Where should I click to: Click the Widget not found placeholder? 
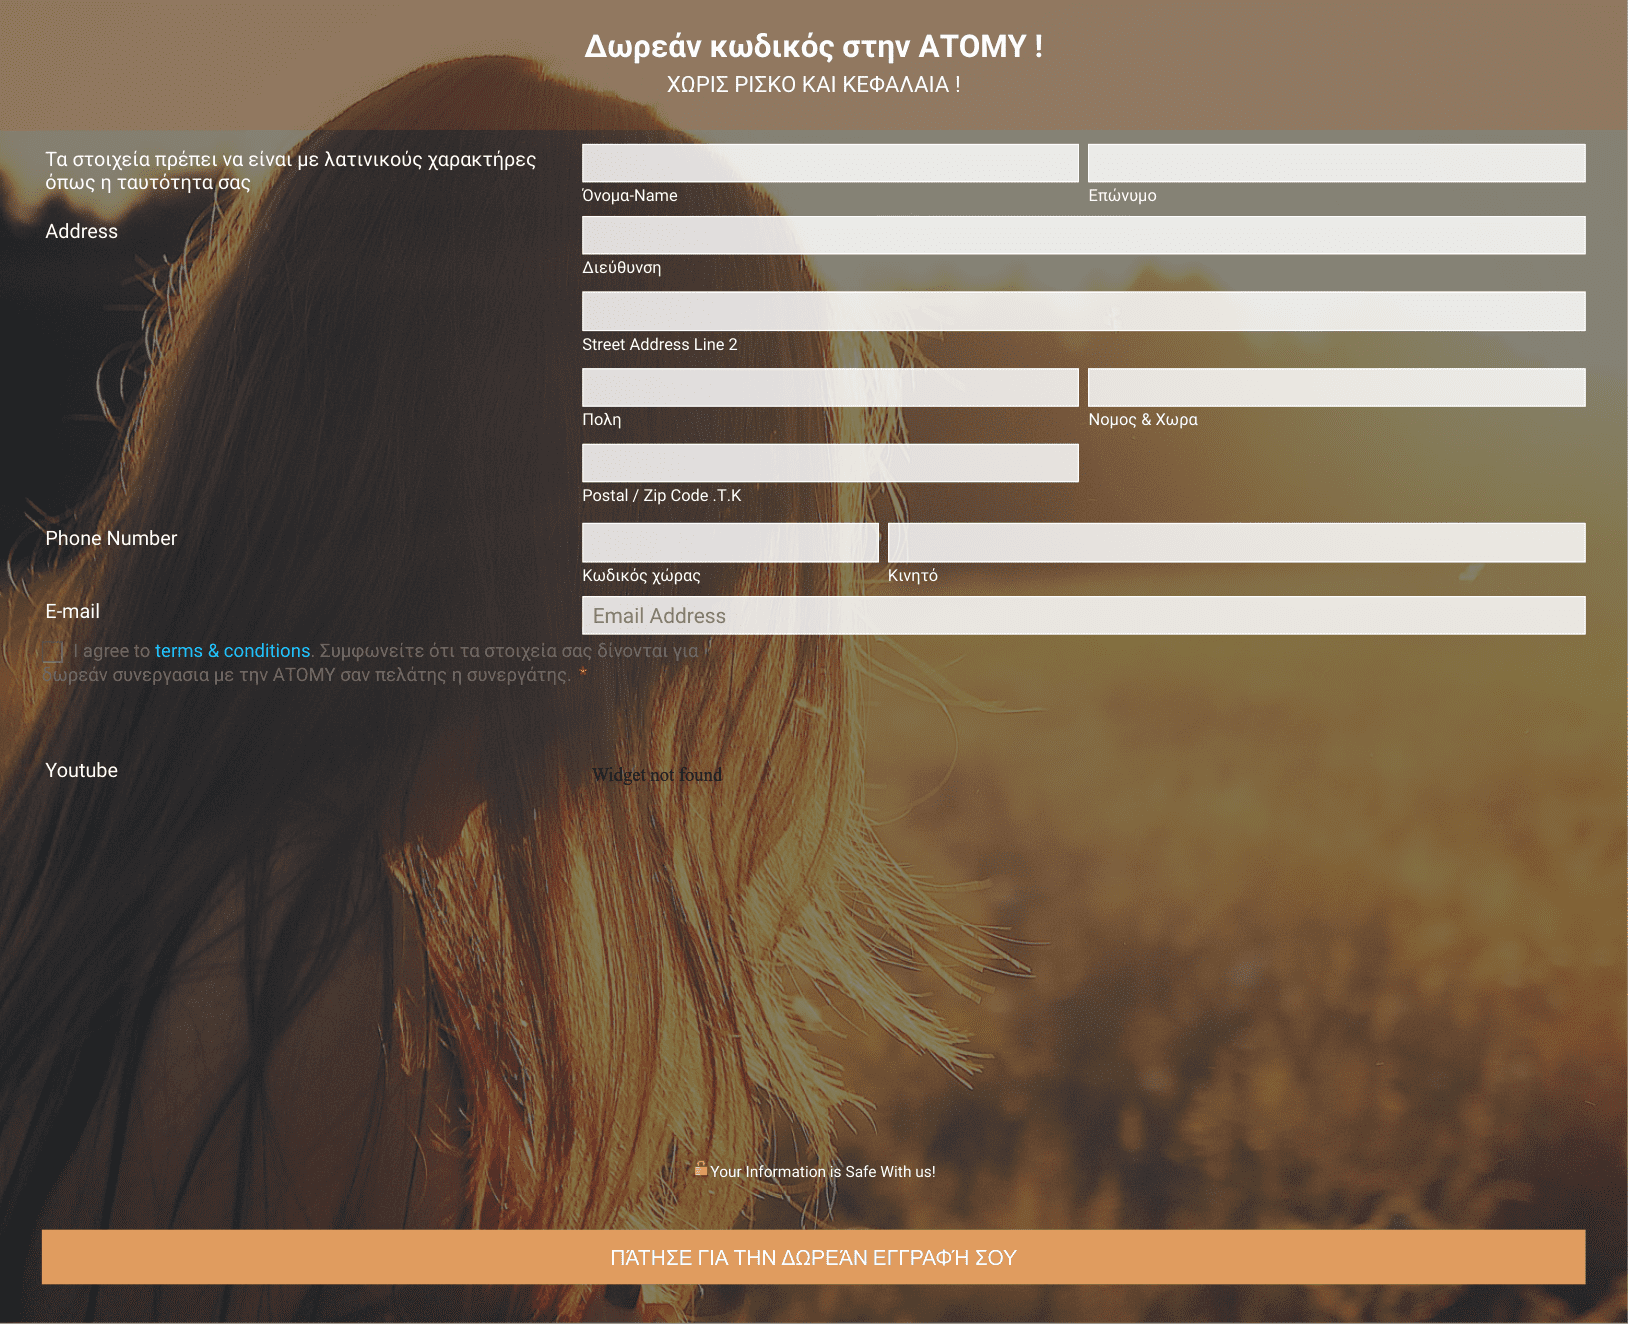(657, 775)
